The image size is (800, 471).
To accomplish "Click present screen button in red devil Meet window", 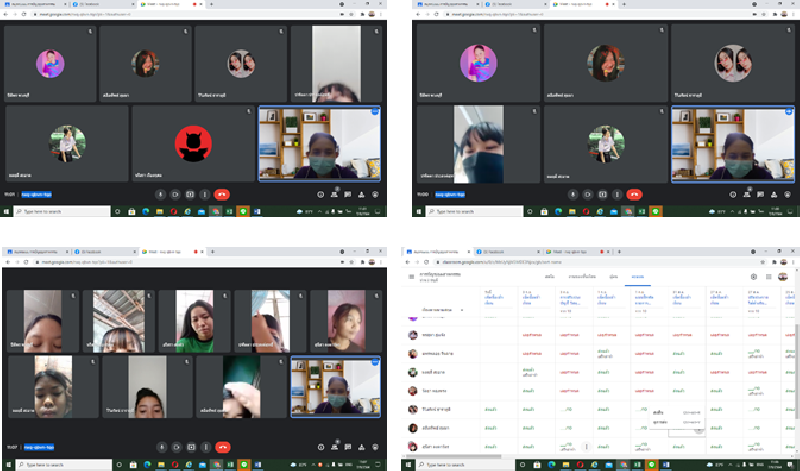I will tap(190, 194).
